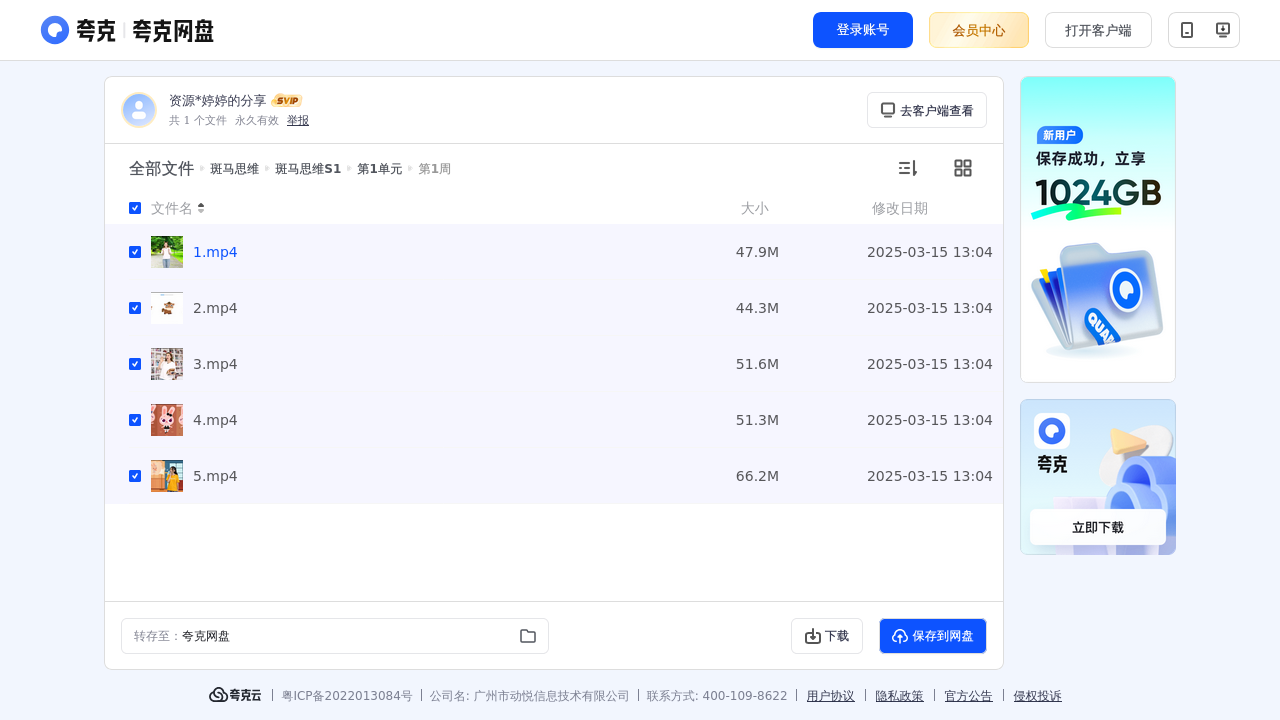Go to 全部文件 breadcrumb
The image size is (1280, 720).
pyautogui.click(x=161, y=169)
